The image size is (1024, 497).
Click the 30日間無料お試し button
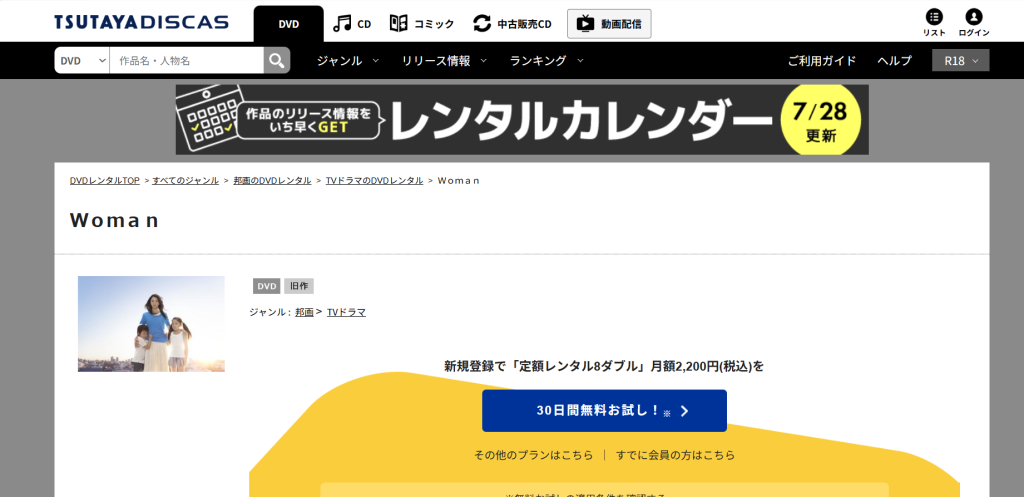coord(604,411)
